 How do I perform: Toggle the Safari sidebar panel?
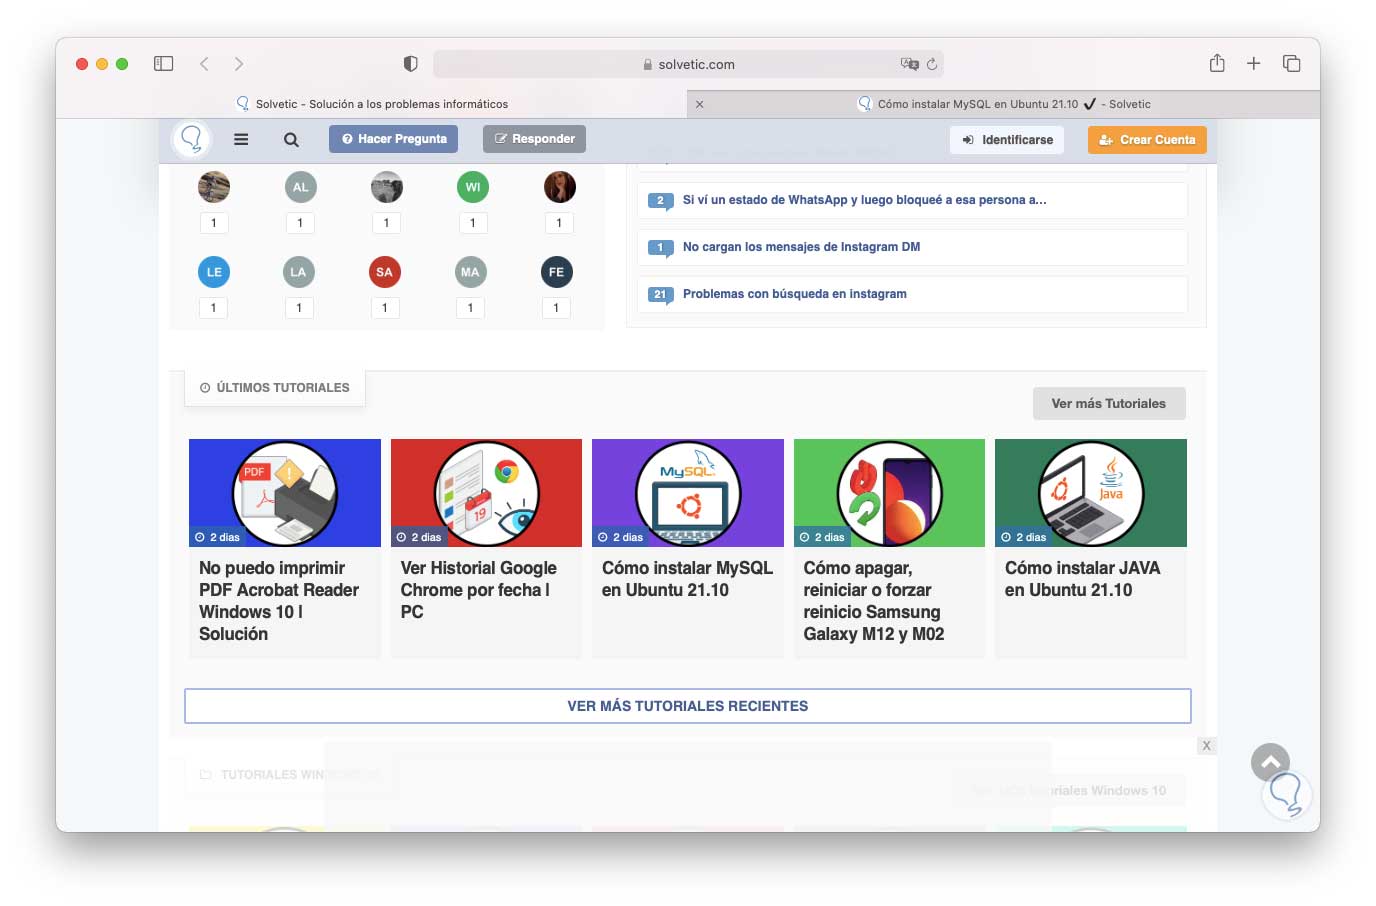click(164, 64)
